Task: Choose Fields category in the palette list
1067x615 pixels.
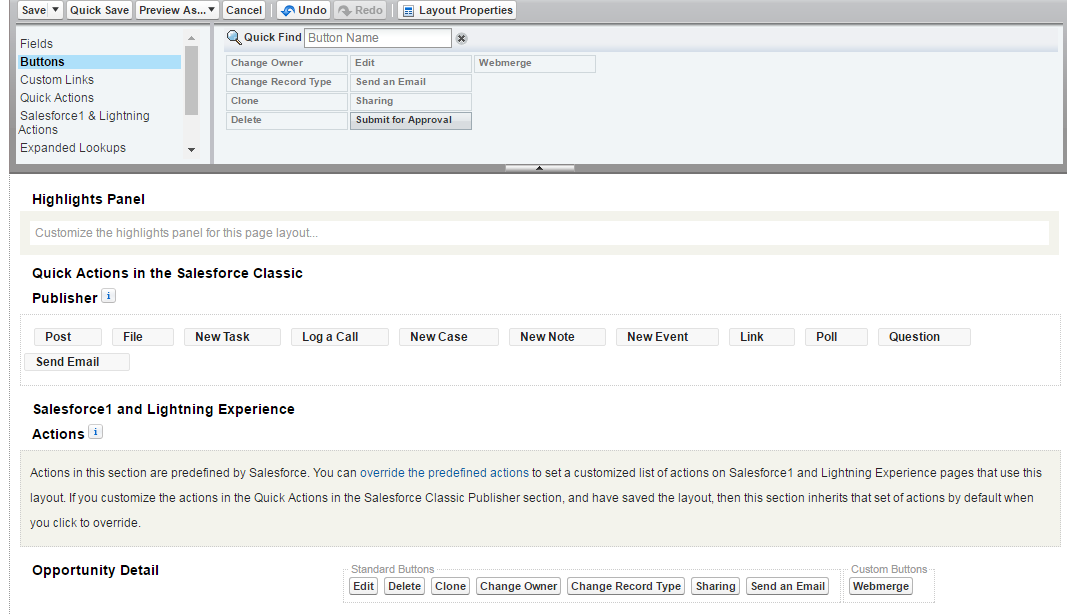Action: tap(37, 44)
